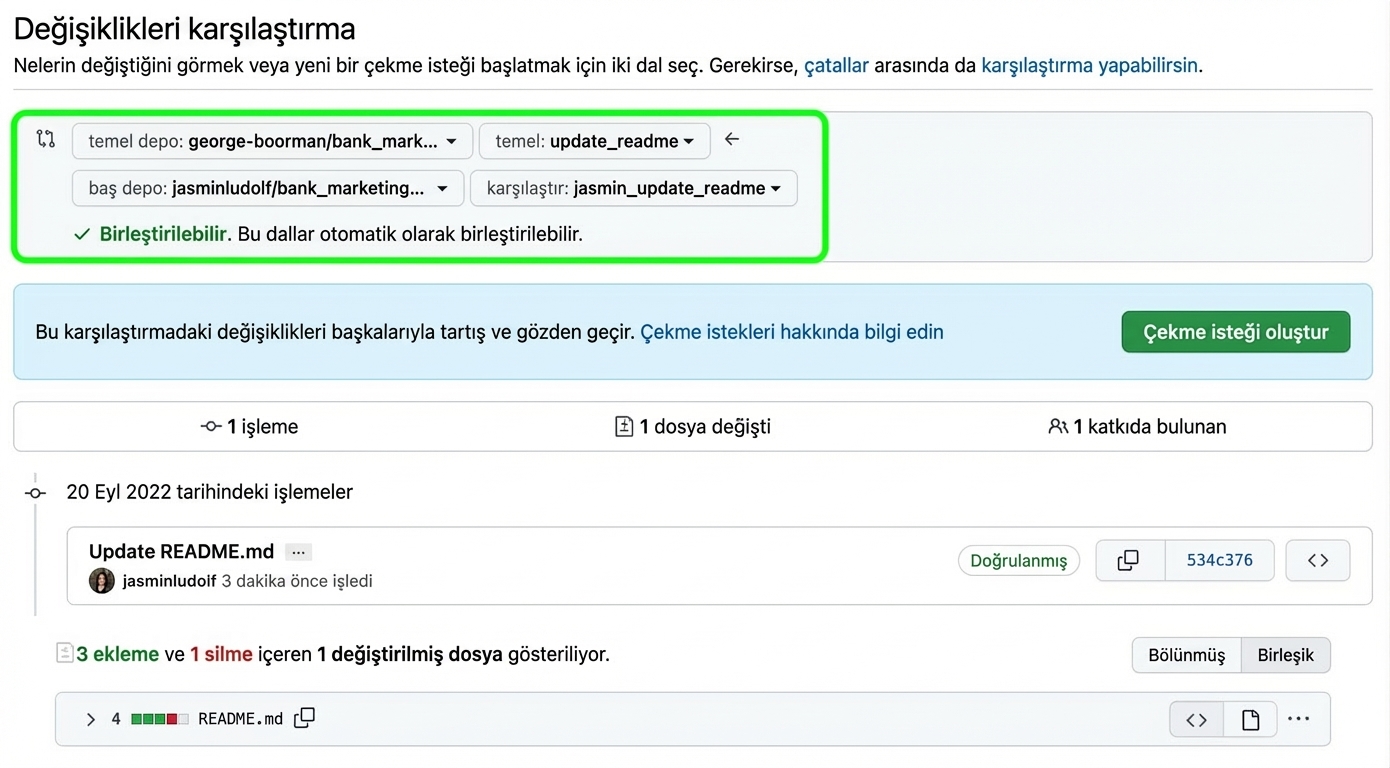1390x768 pixels.
Task: Select the 1 işleme tab
Action: tap(250, 427)
